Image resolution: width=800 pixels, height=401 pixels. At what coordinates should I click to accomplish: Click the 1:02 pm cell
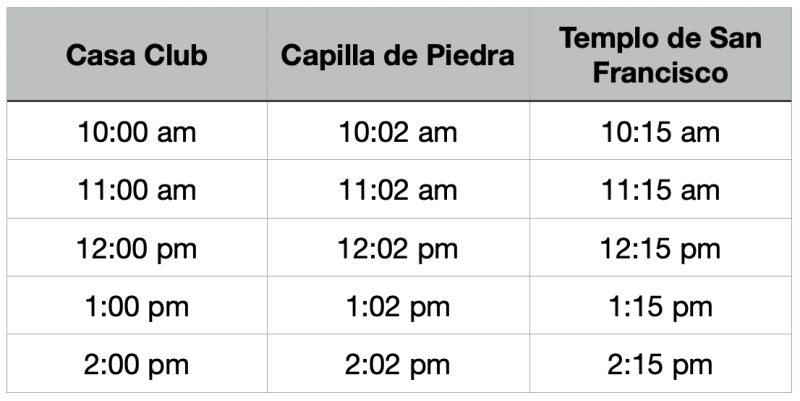coord(397,306)
